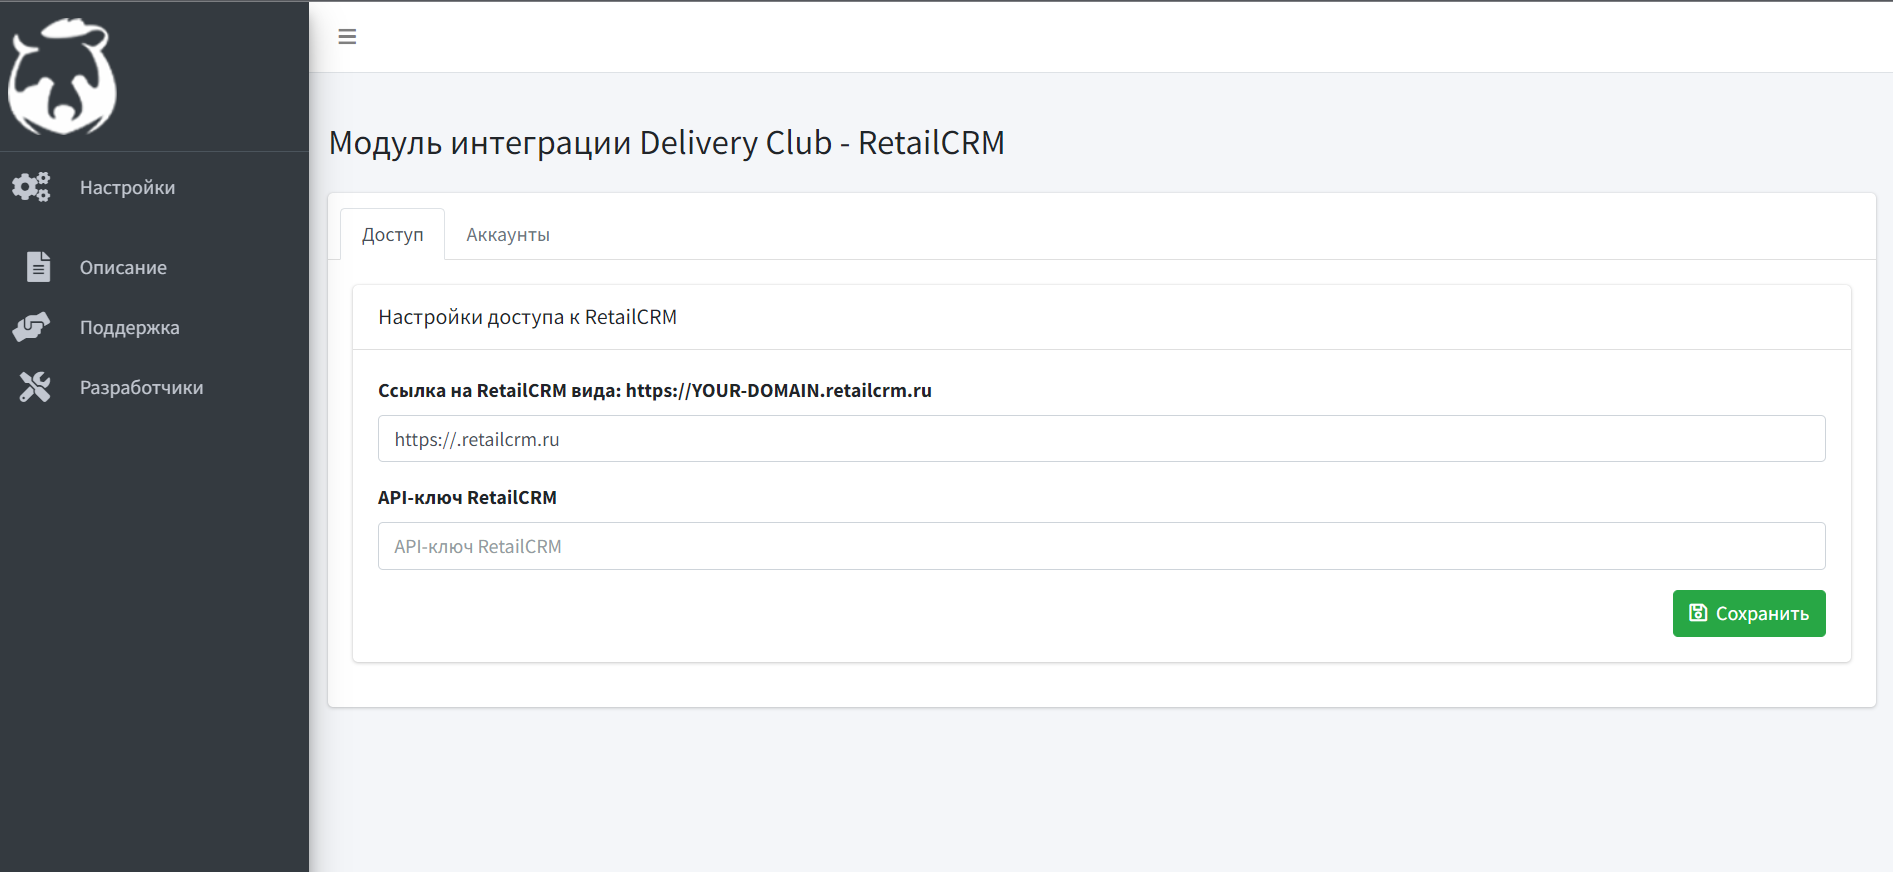Click the document icon beside Описание
Screen dimensions: 1893x872
click(38, 267)
